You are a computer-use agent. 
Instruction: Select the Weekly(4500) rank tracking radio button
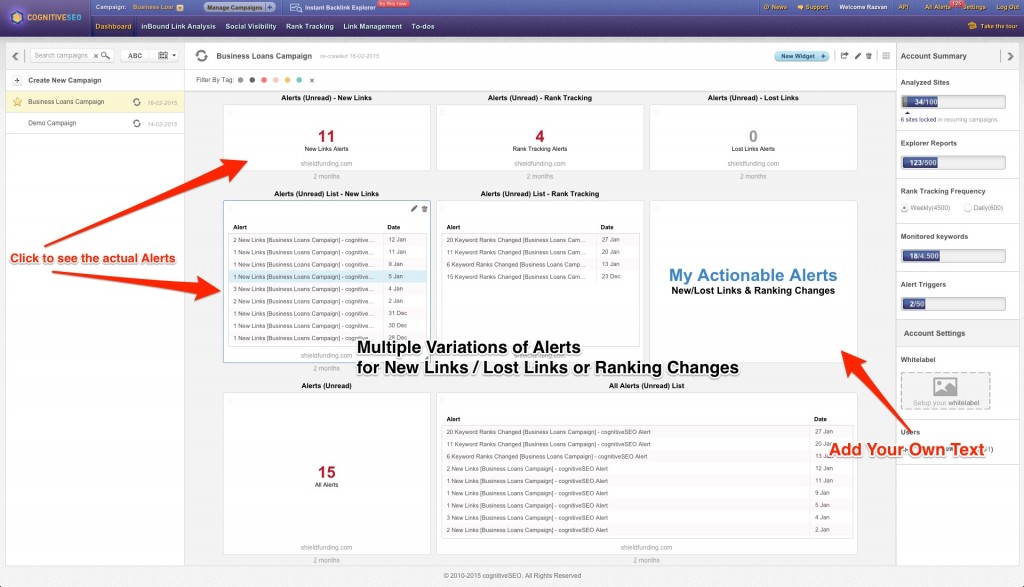(905, 208)
